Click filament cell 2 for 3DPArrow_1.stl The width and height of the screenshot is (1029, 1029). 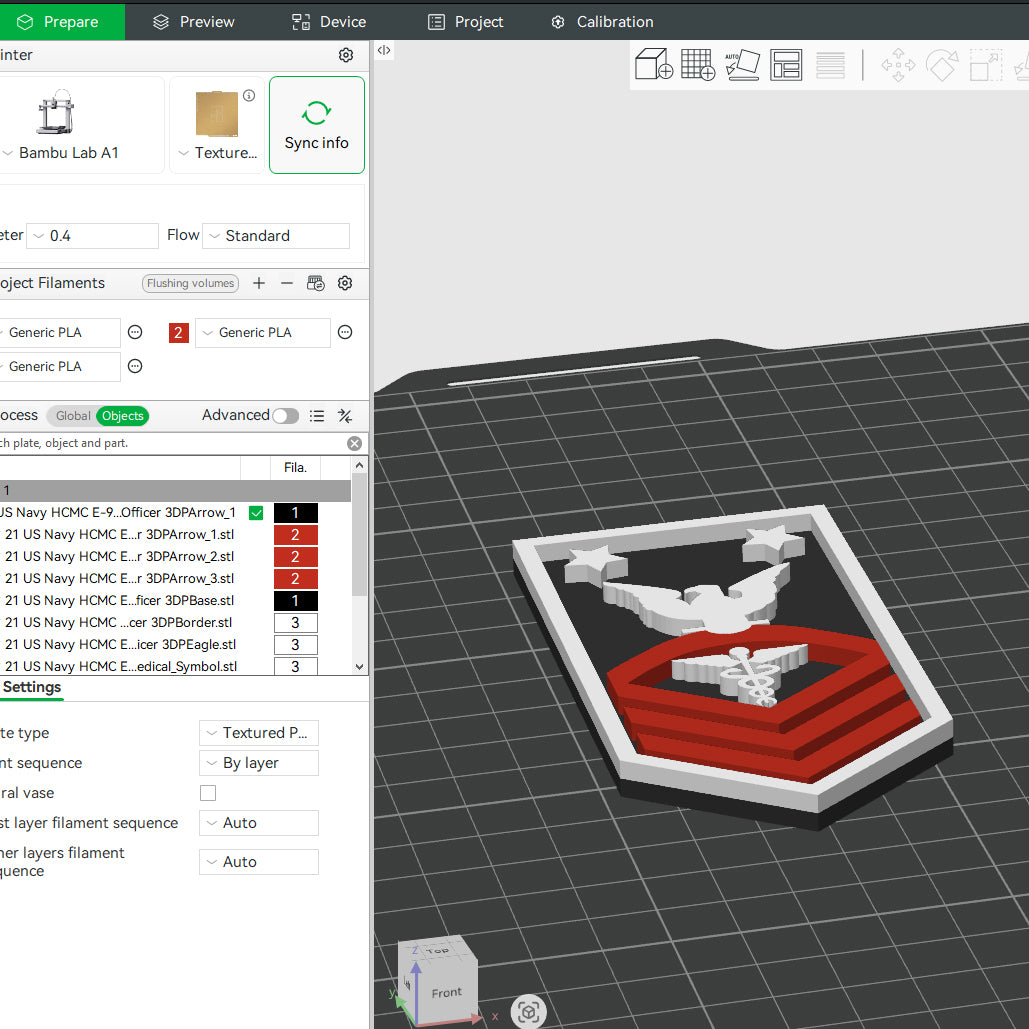[295, 535]
